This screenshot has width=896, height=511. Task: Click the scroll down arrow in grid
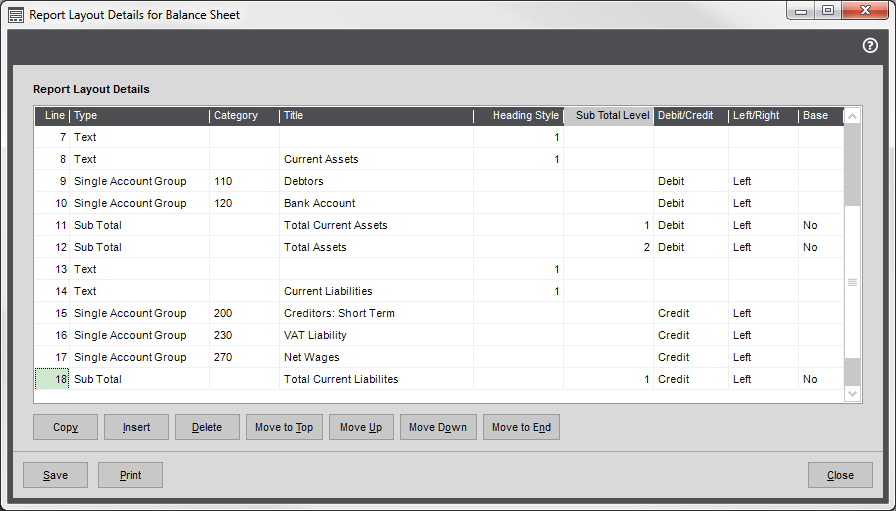pyautogui.click(x=852, y=394)
